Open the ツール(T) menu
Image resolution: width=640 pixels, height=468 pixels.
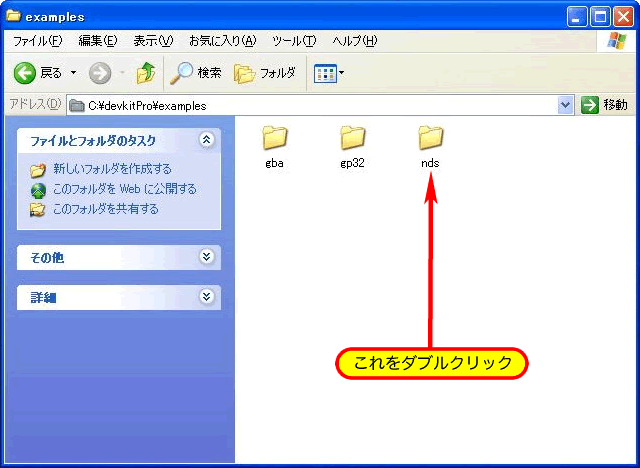coord(294,41)
